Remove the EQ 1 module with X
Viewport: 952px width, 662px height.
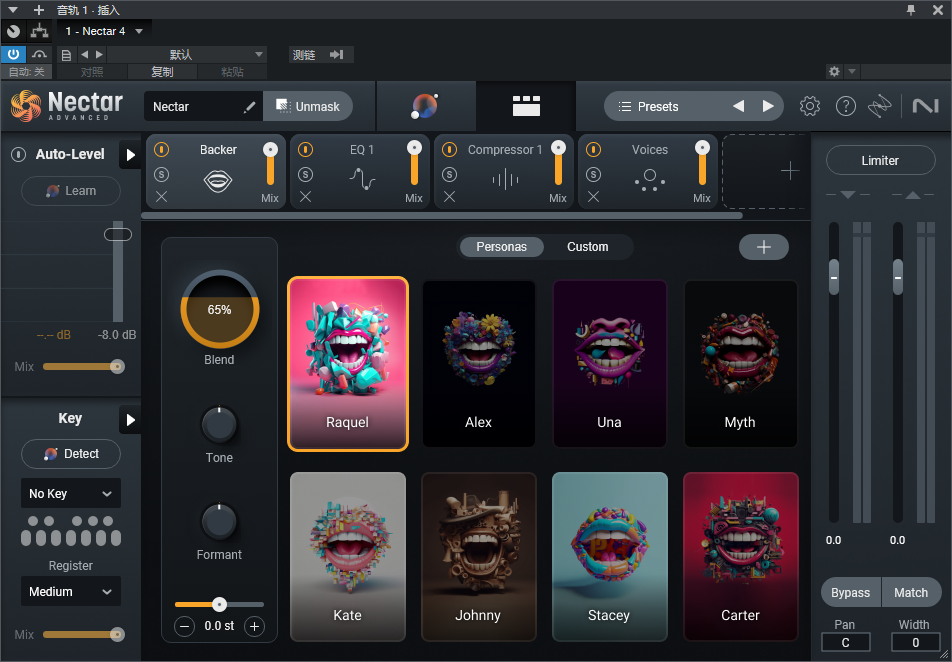(305, 197)
